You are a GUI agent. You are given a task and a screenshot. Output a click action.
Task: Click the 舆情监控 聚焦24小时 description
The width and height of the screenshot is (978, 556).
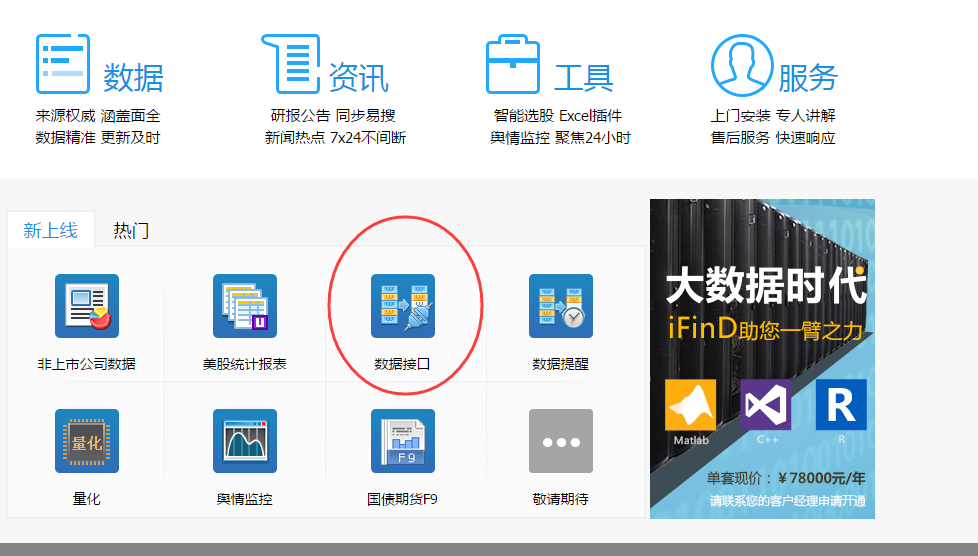pyautogui.click(x=560, y=137)
